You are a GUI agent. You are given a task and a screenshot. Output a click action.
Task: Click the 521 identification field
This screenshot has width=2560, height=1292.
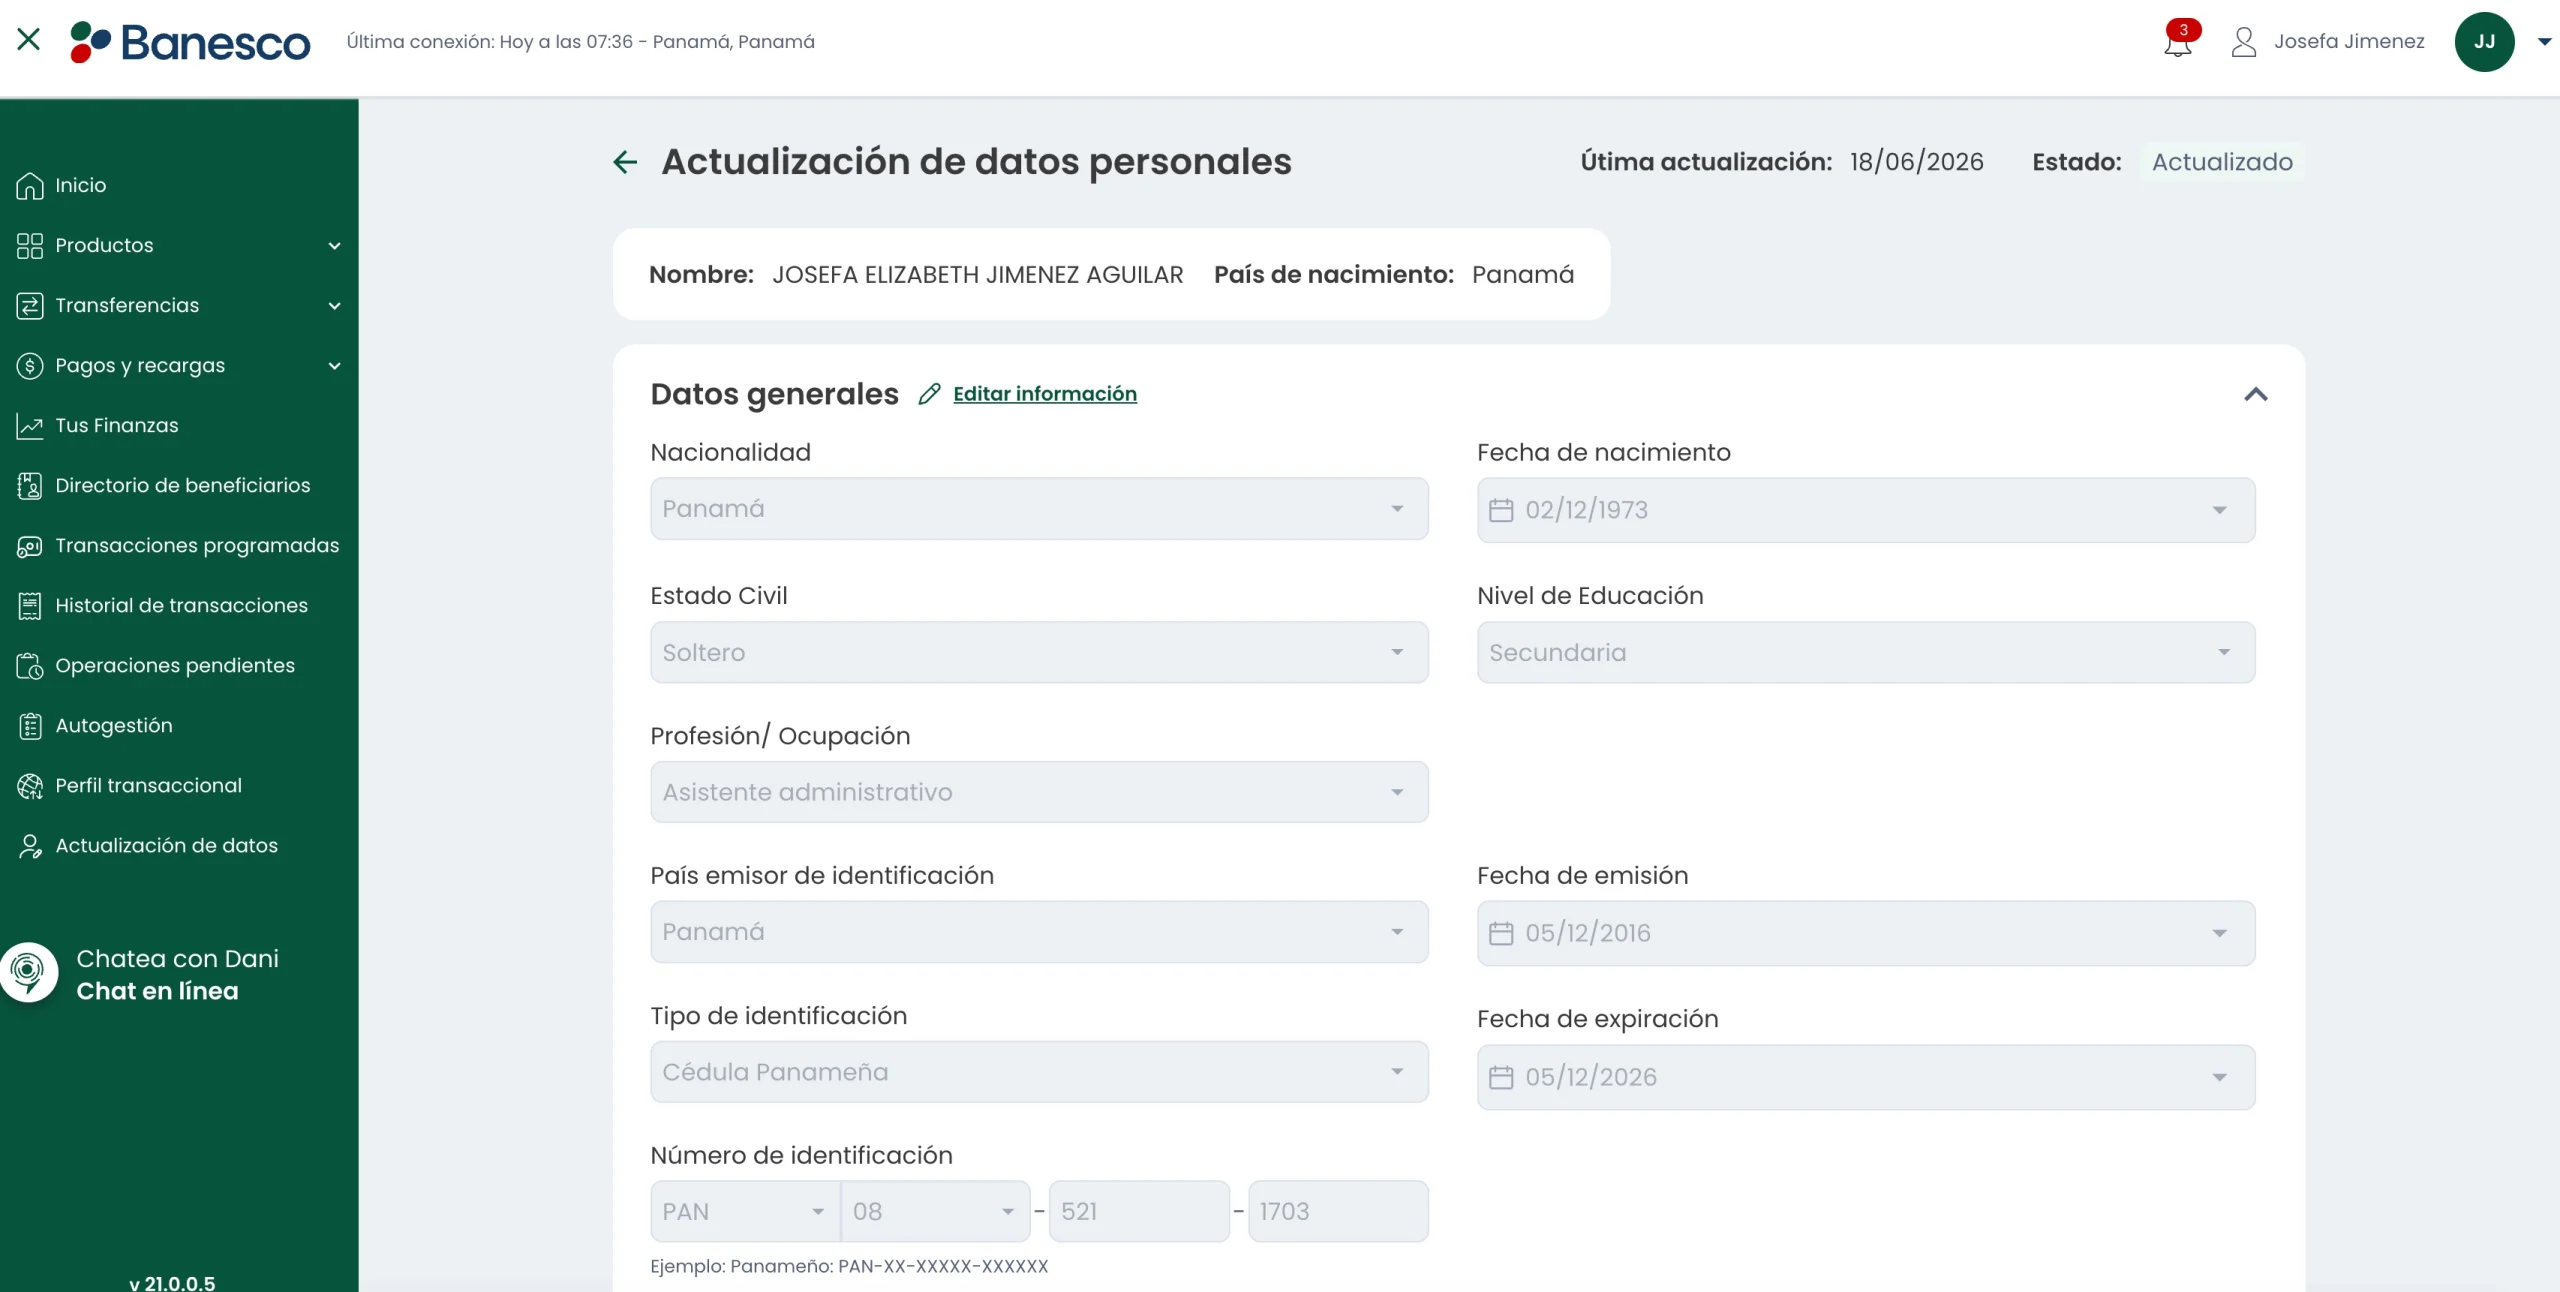click(x=1139, y=1211)
